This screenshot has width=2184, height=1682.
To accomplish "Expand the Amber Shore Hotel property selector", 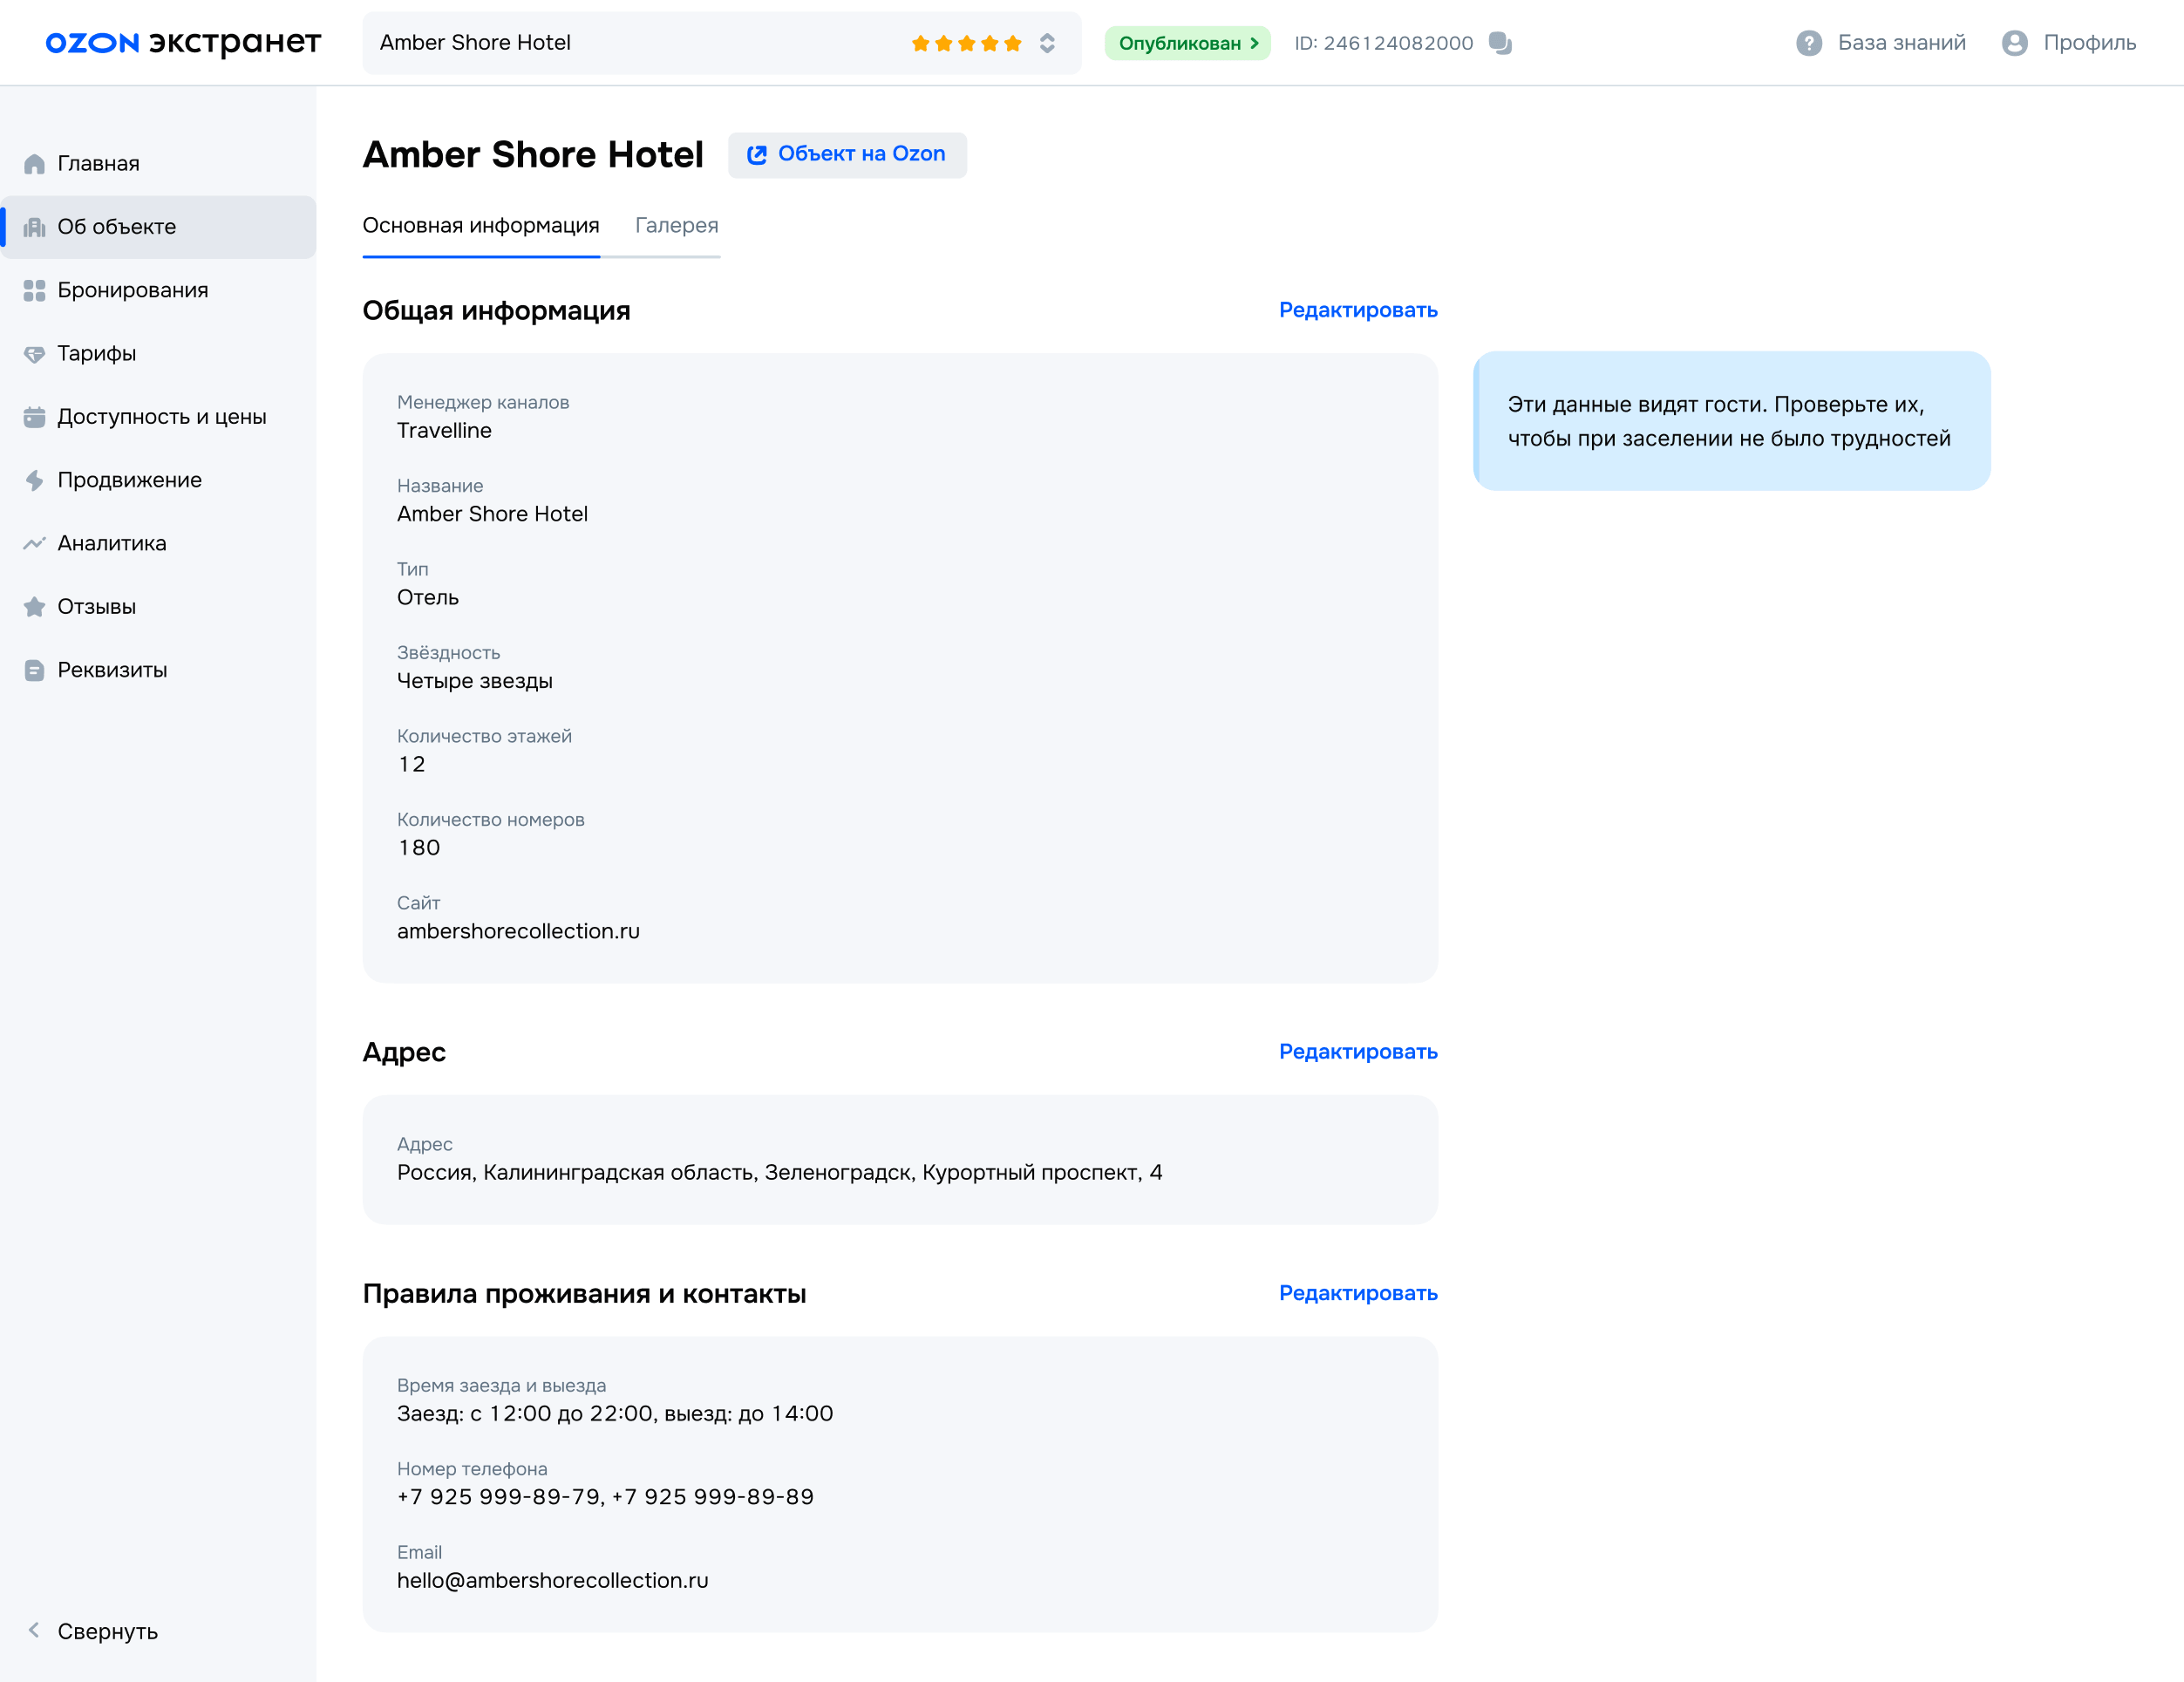I will 1047,43.
